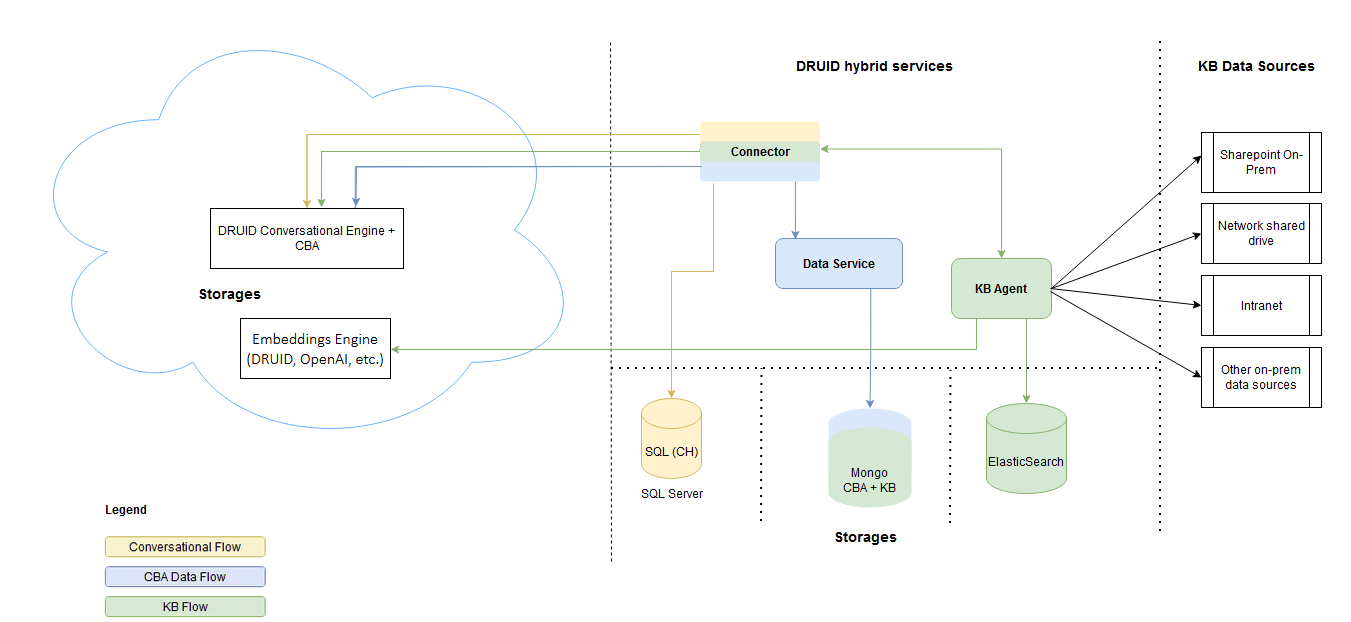Click the Data Service node
This screenshot has width=1351, height=622.
pyautogui.click(x=838, y=264)
